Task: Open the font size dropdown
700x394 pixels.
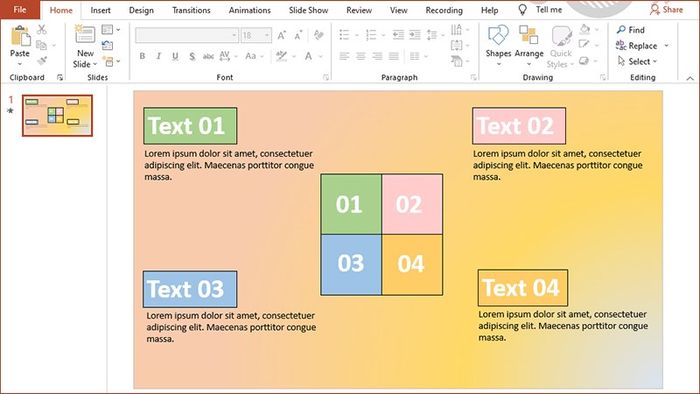Action: (x=267, y=35)
